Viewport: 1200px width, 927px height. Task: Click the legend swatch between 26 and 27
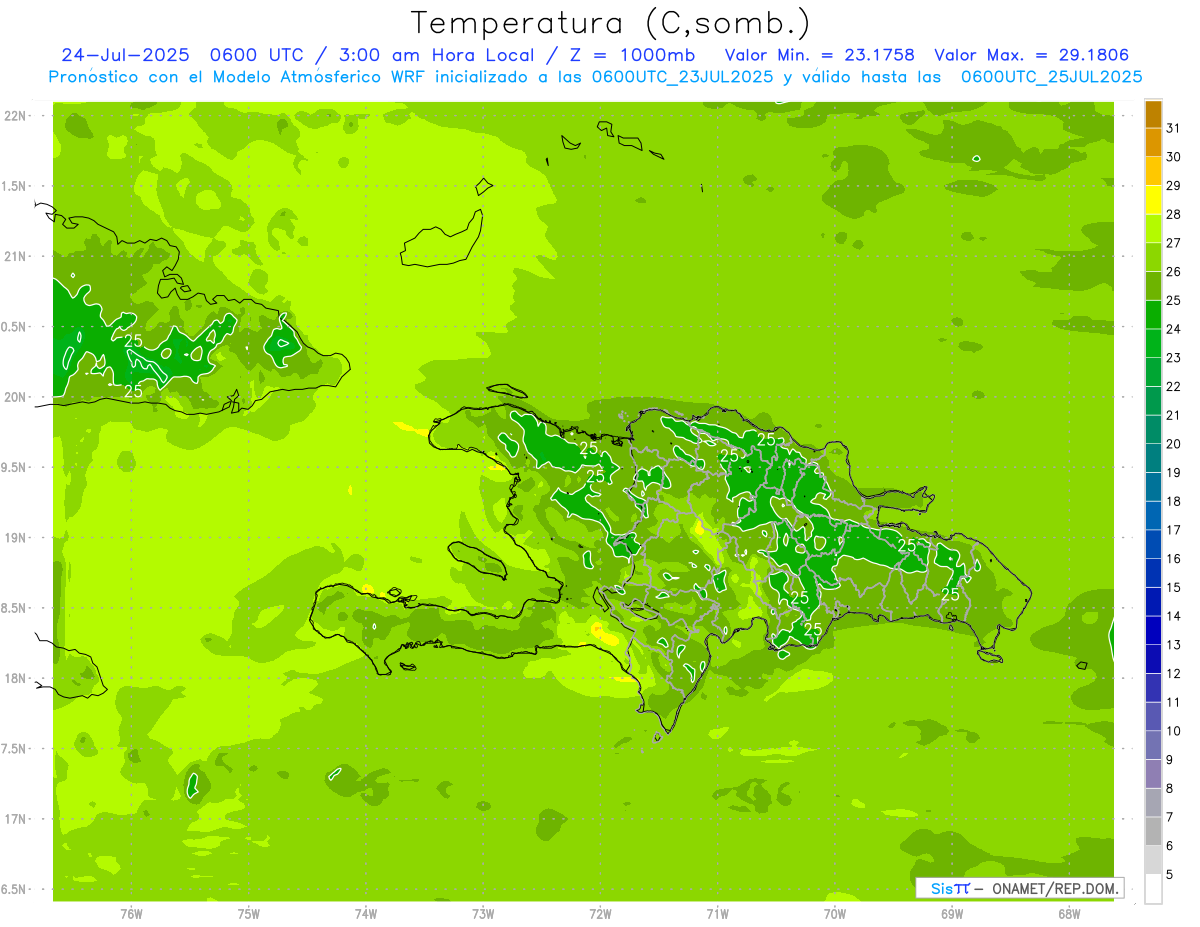click(x=1153, y=258)
